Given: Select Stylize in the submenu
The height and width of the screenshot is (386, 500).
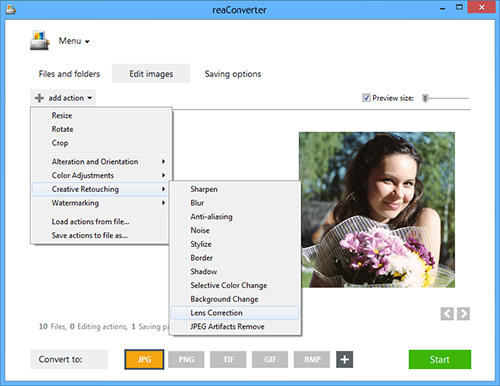Looking at the screenshot, I should (x=235, y=244).
